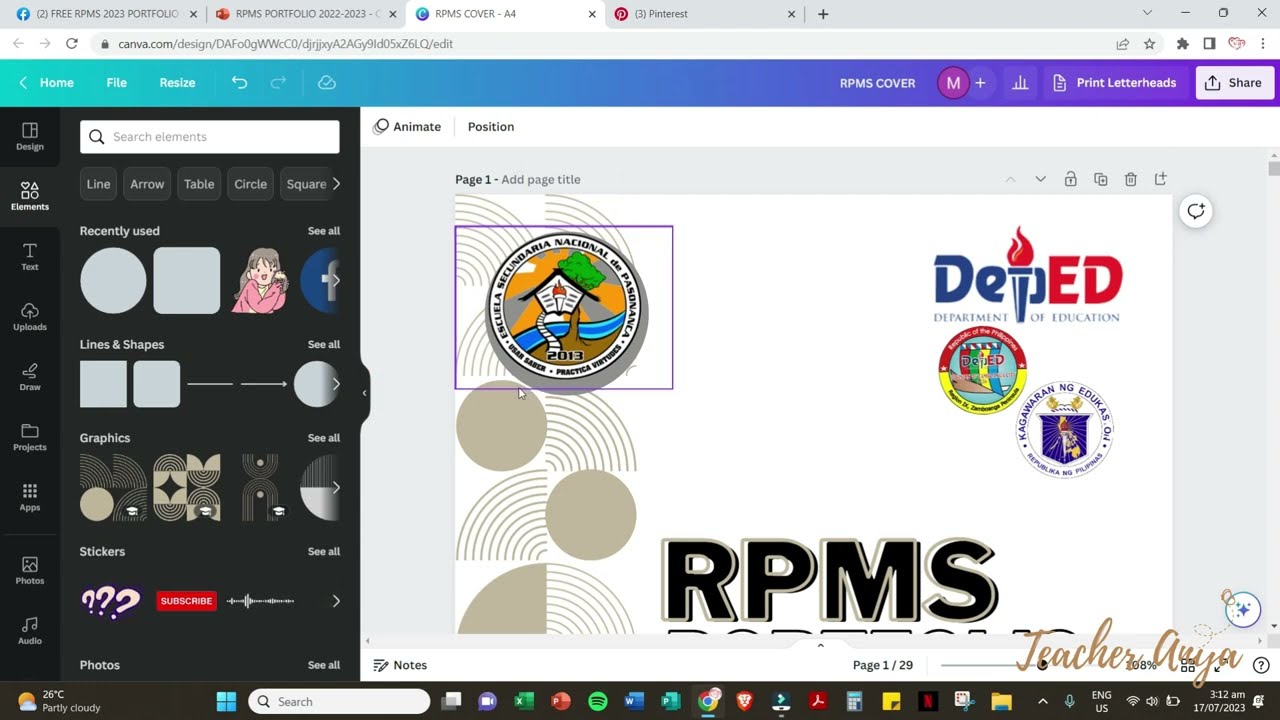Open the File menu

pos(117,83)
